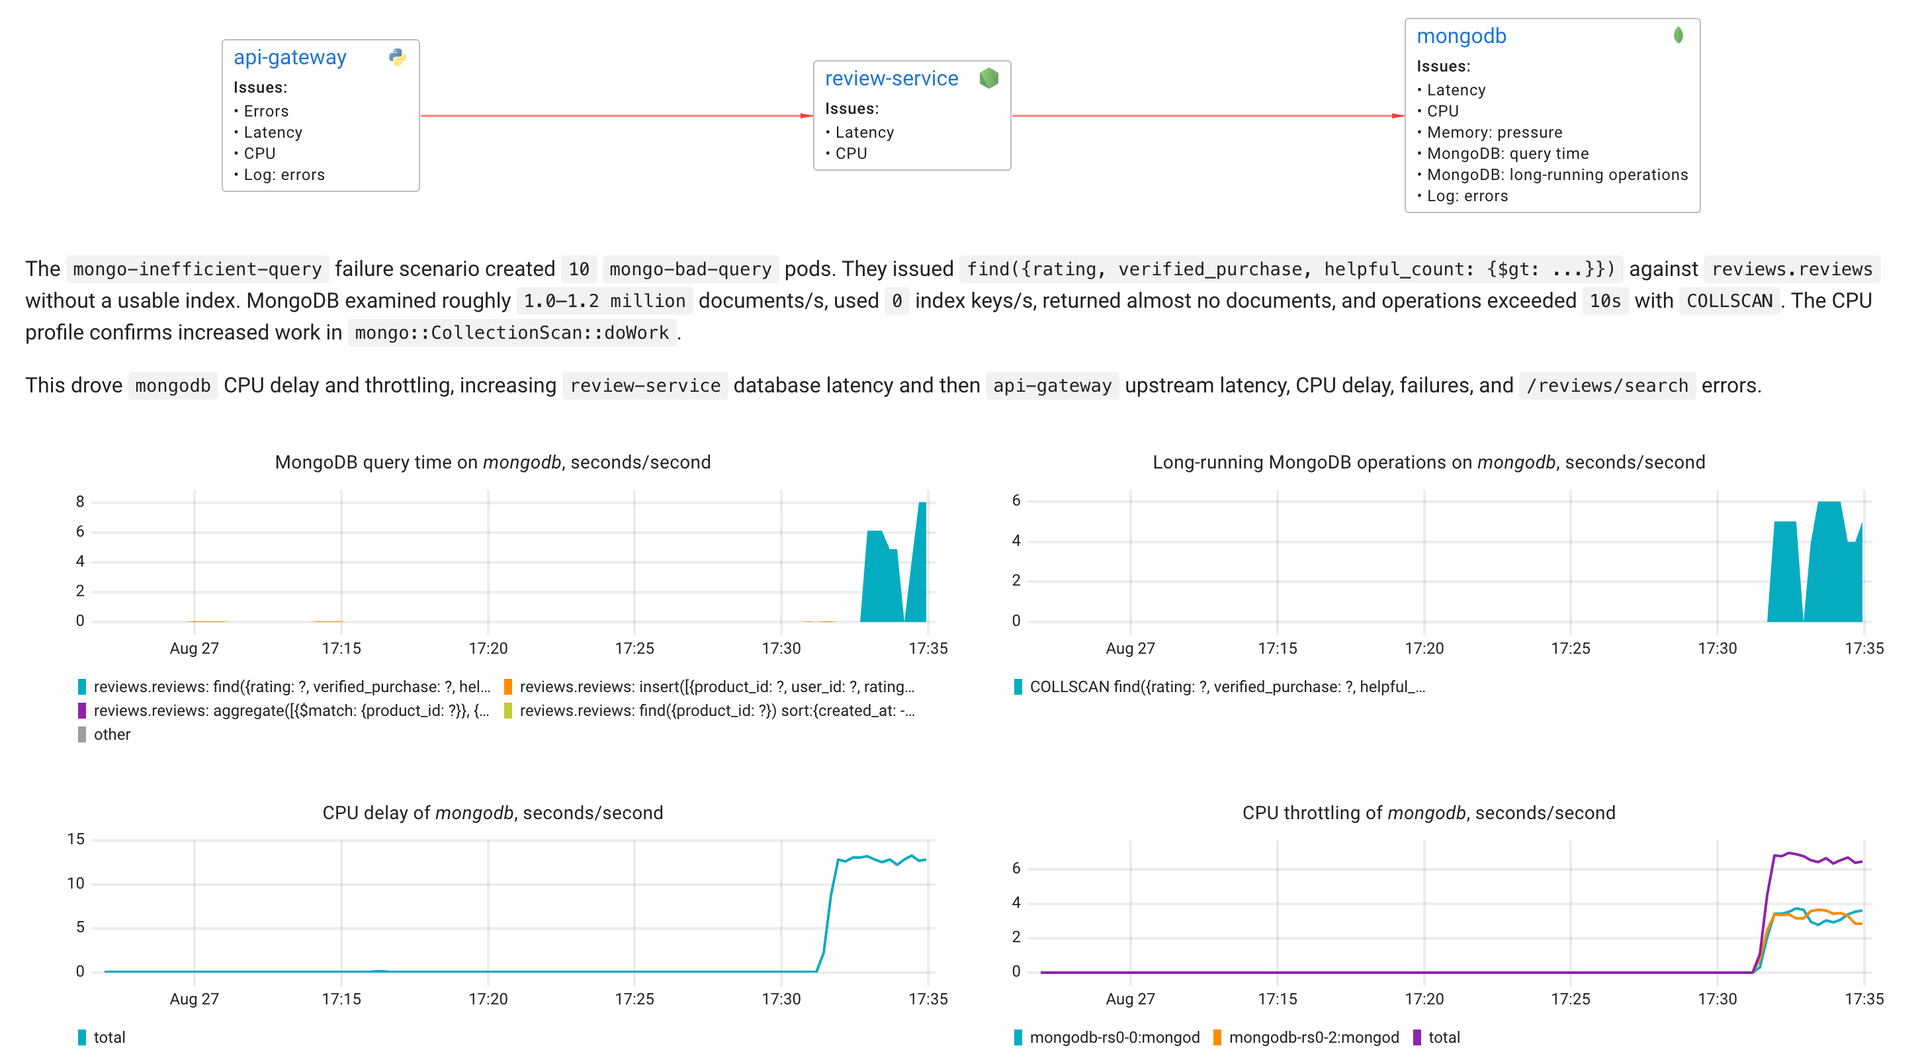This screenshot has height=1064, width=1920.
Task: Click the 'mongo::CollectionScan::doWork' code text
Action: coord(512,333)
